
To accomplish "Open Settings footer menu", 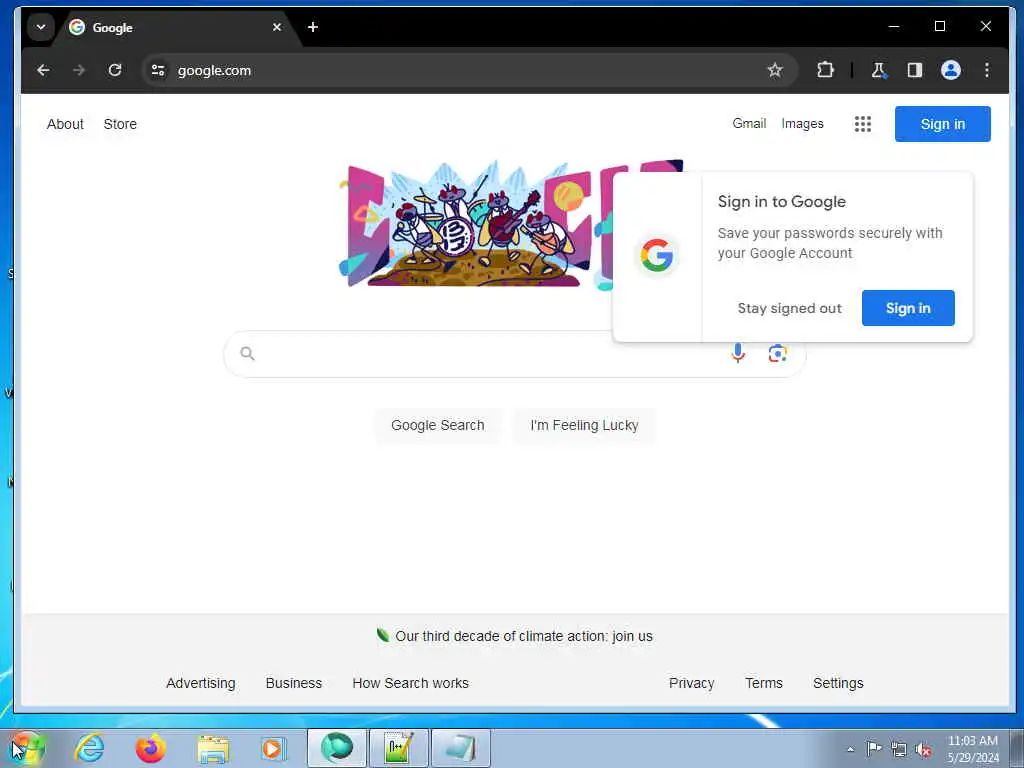I will click(838, 683).
